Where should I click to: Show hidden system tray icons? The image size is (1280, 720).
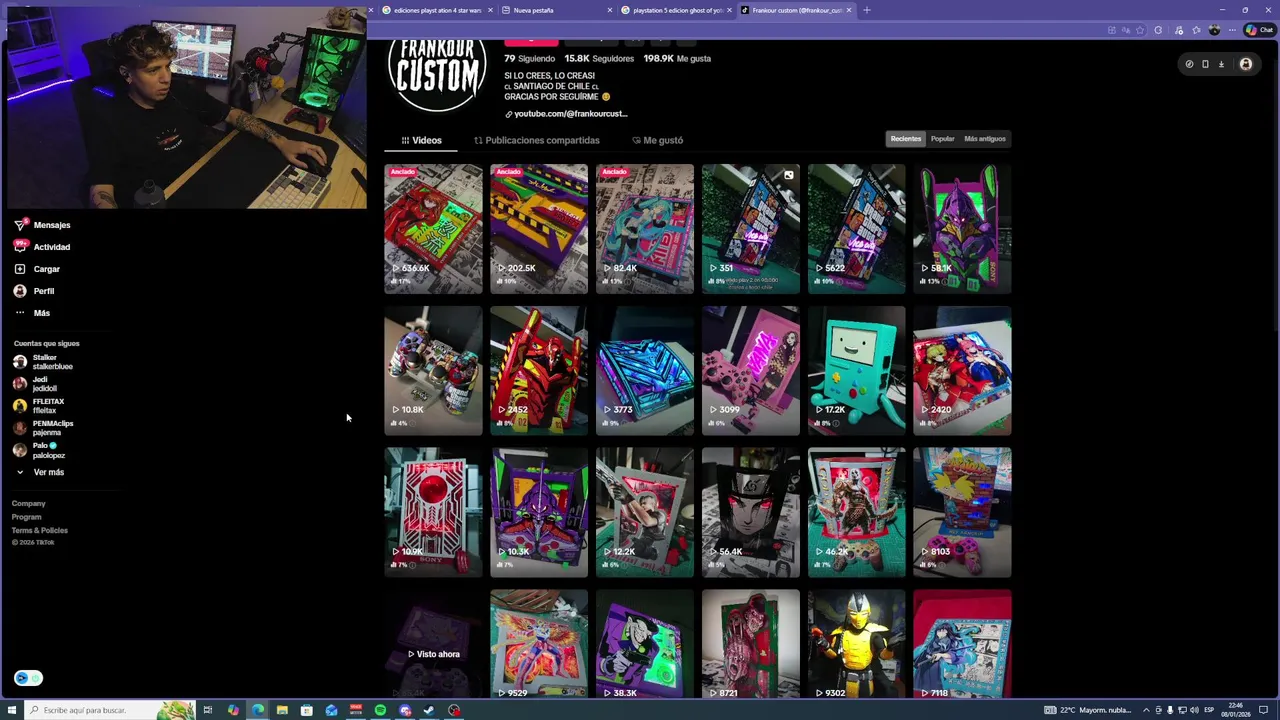tap(1146, 710)
